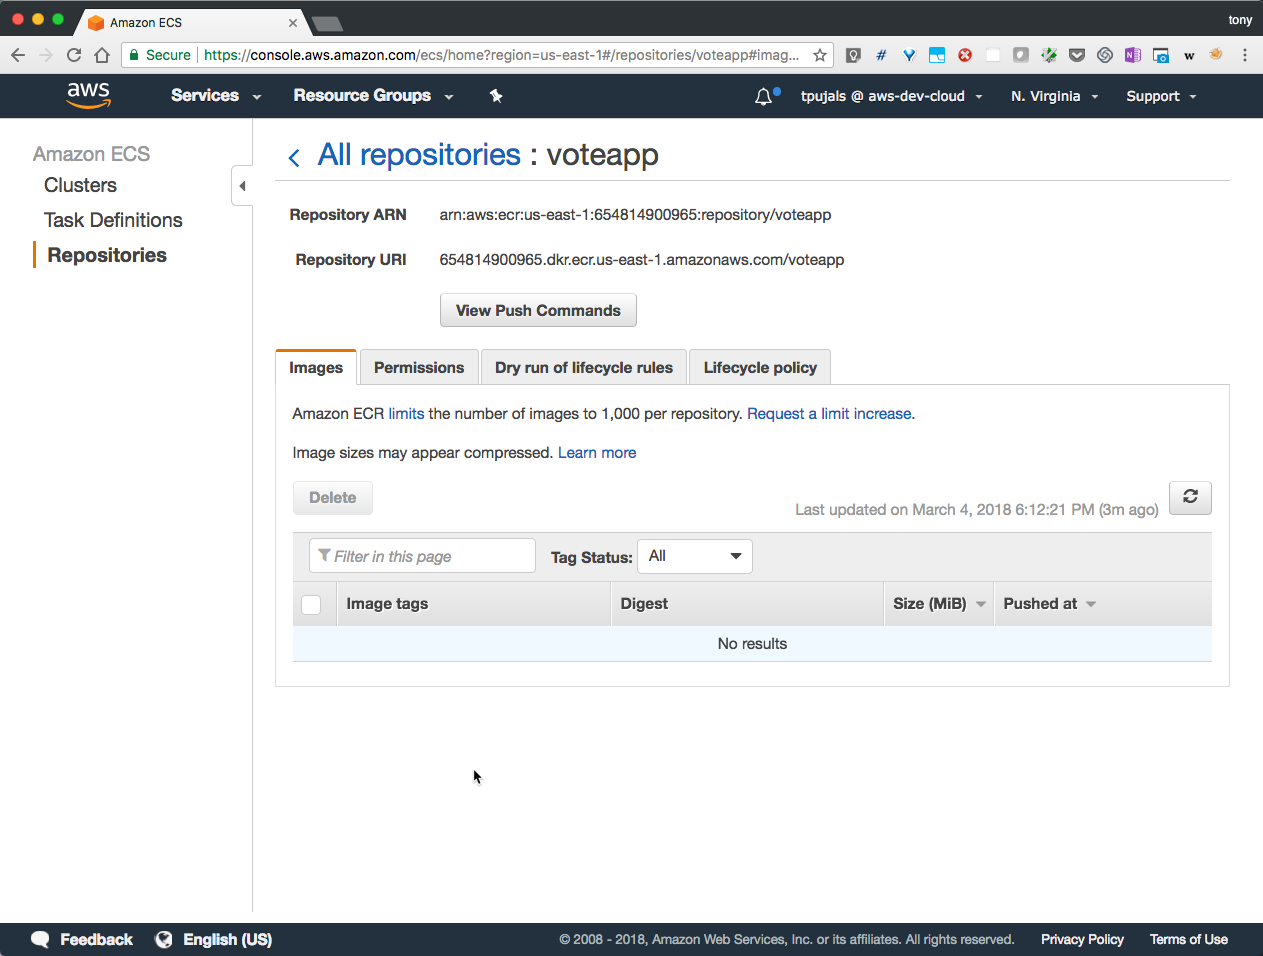Screen dimensions: 1263x956
Task: Click the green Vim extension icon
Action: point(1049,55)
